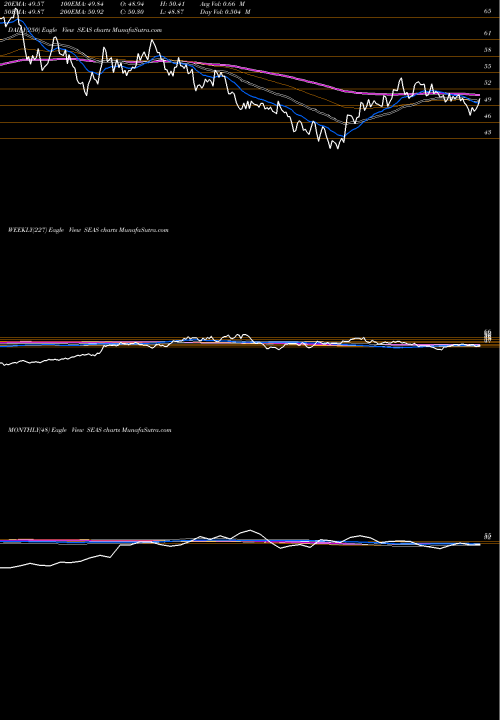Click the monthly chart's 55 axis label
This screenshot has width=500, height=720.
[488, 536]
